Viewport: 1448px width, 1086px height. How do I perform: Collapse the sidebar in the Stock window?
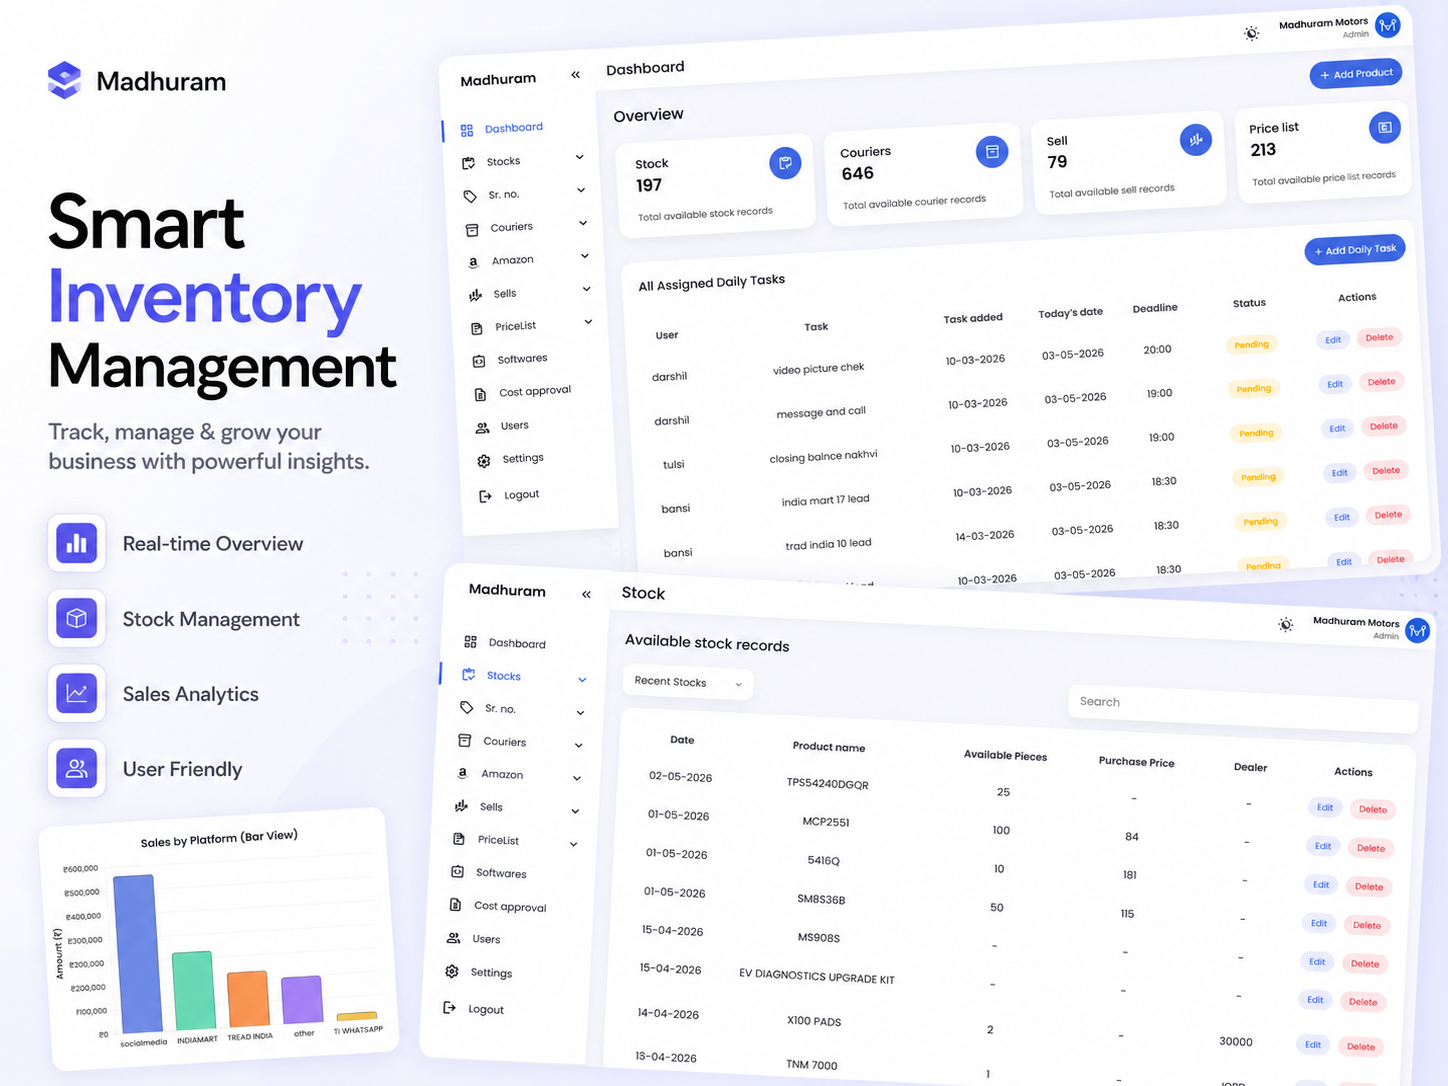[x=587, y=594]
